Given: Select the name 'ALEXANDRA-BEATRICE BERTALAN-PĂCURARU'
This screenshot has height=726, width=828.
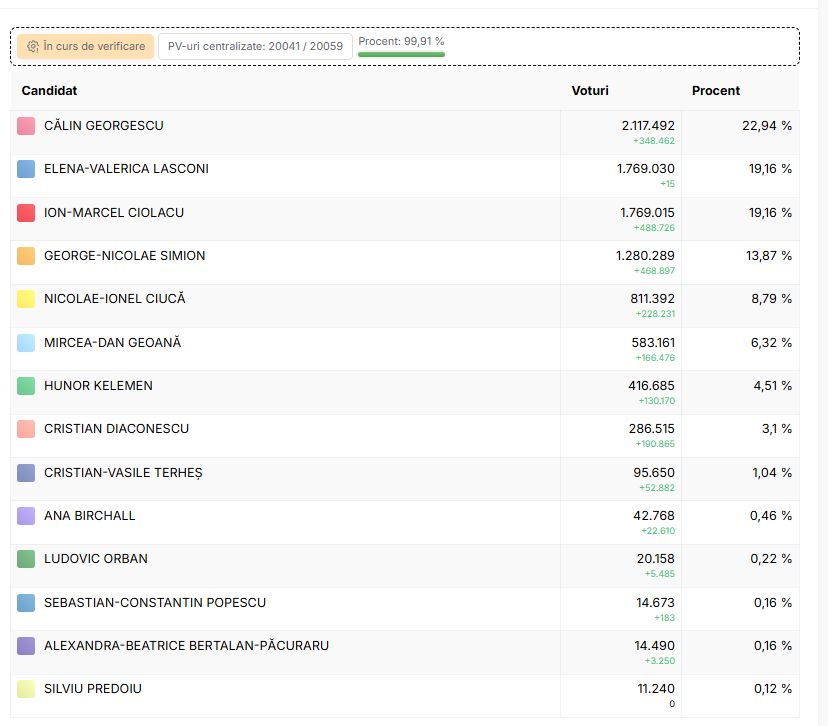Looking at the screenshot, I should (x=186, y=645).
